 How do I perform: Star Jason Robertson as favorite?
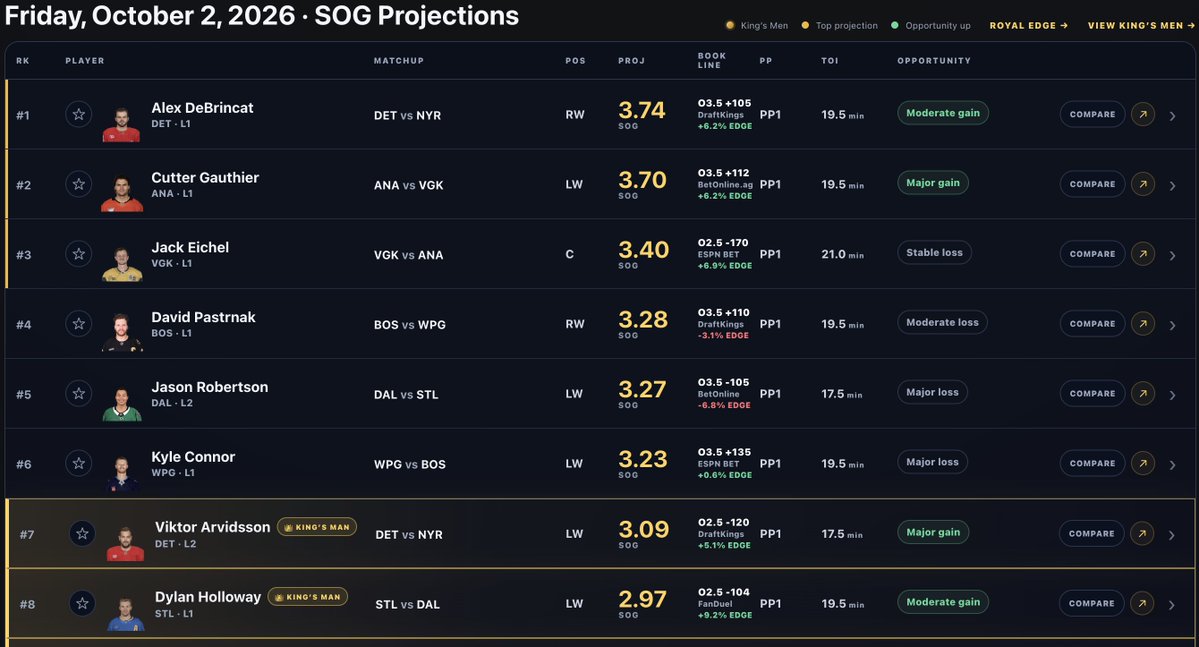79,394
